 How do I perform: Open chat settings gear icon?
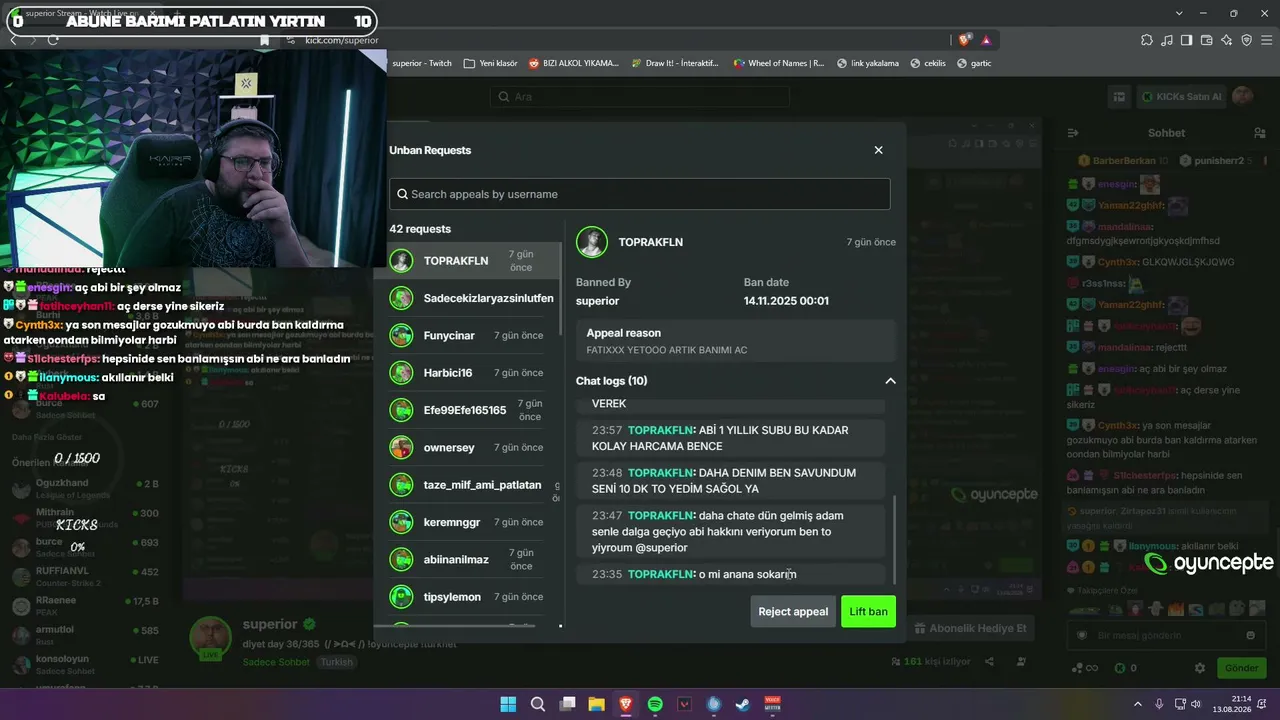[x=1200, y=668]
